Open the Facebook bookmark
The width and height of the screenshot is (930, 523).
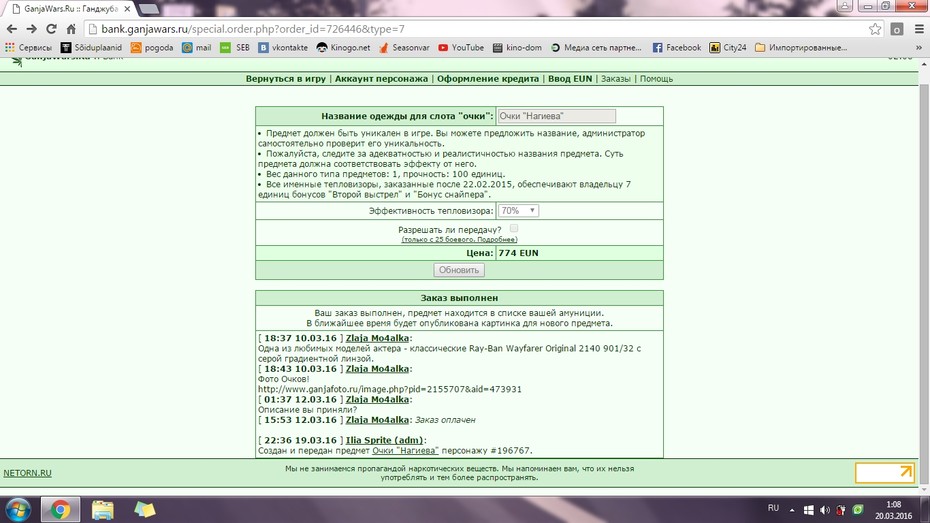(677, 47)
